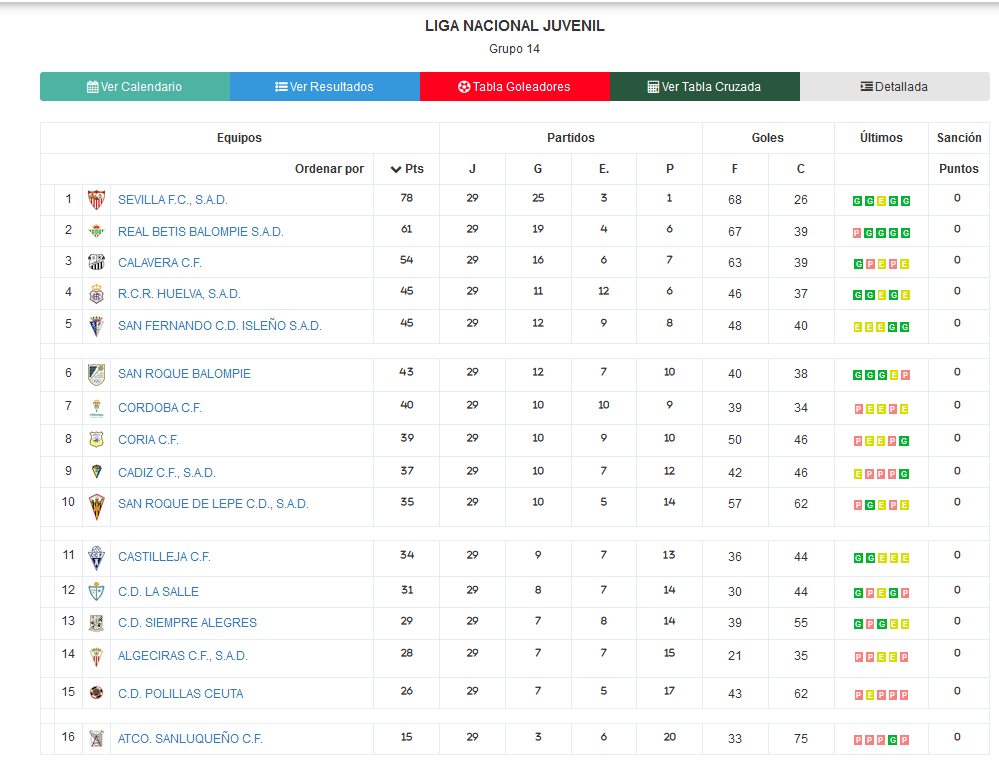Click the first result badge for Sevilla

857,201
